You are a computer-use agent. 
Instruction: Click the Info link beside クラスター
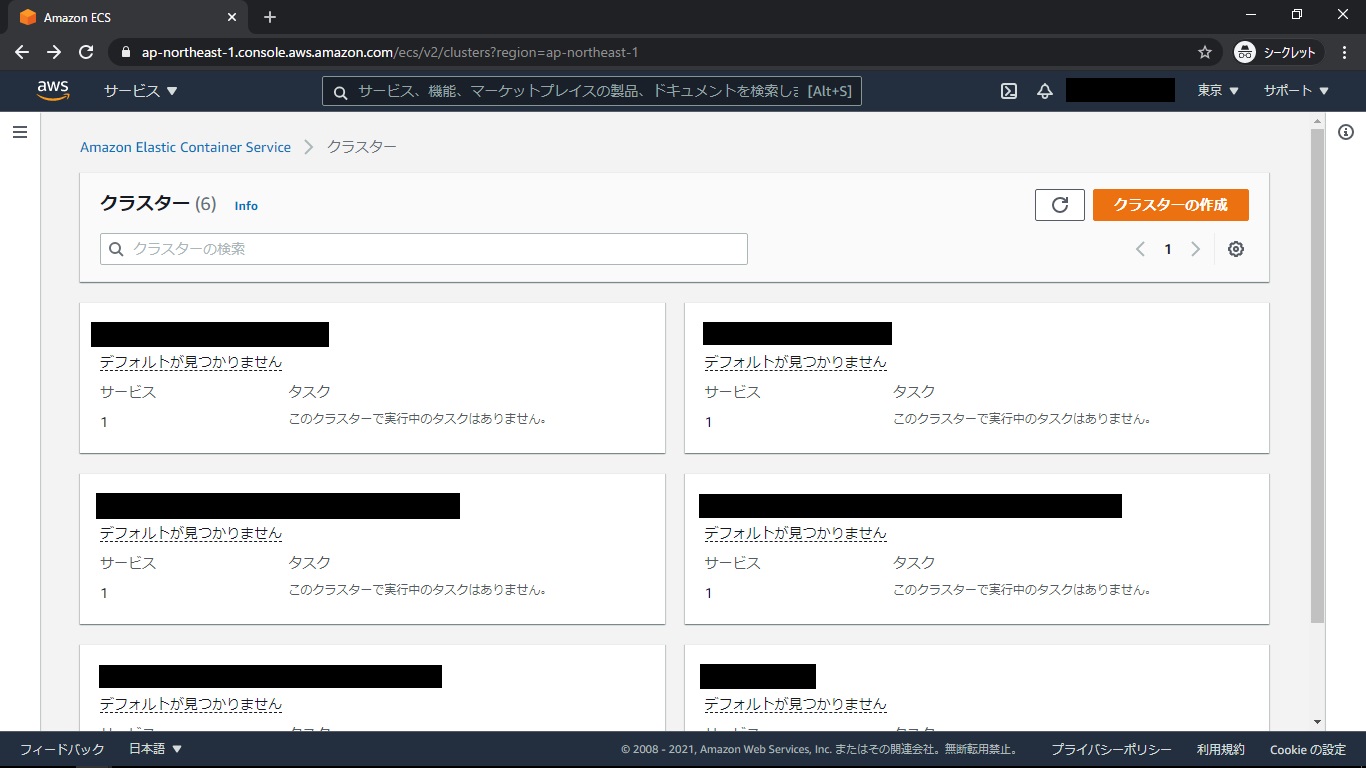tap(246, 206)
